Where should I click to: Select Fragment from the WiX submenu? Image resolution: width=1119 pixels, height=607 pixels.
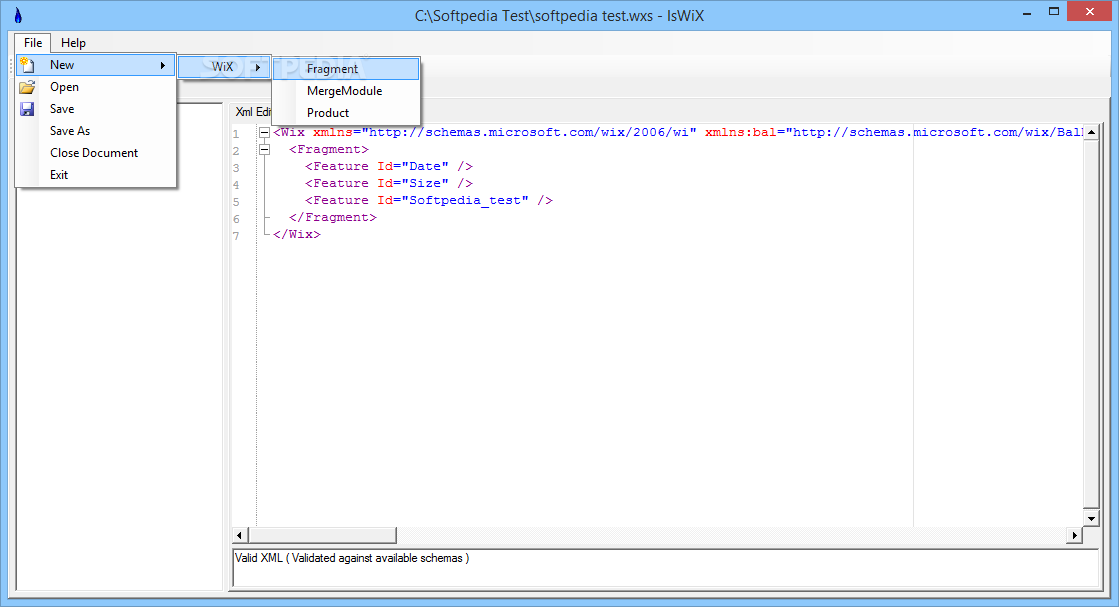(x=346, y=69)
